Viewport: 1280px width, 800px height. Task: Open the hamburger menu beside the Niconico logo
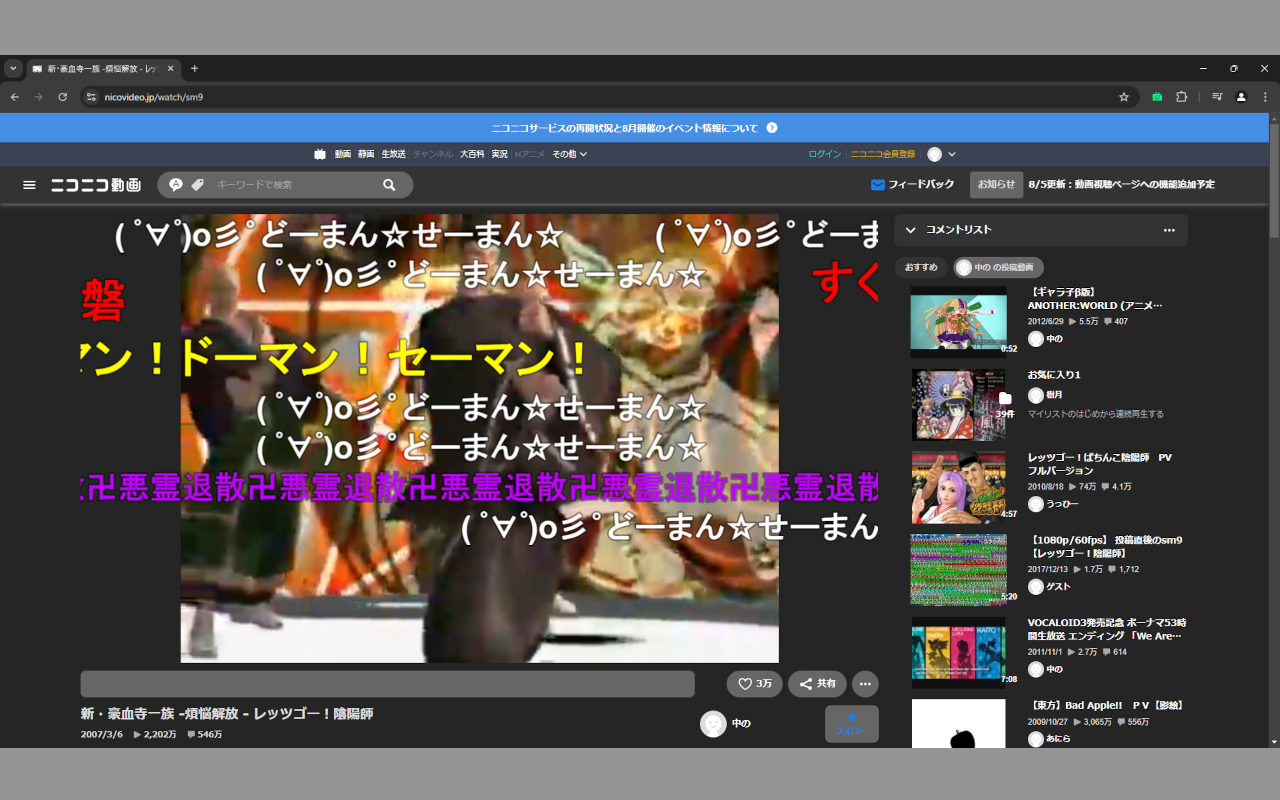coord(29,185)
